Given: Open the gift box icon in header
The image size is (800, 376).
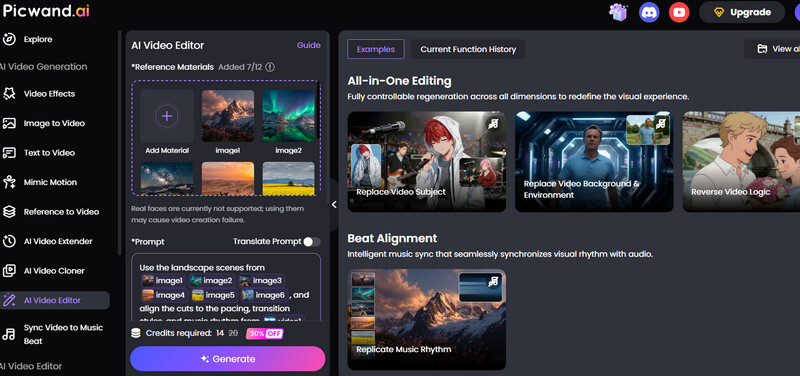Looking at the screenshot, I should (618, 12).
